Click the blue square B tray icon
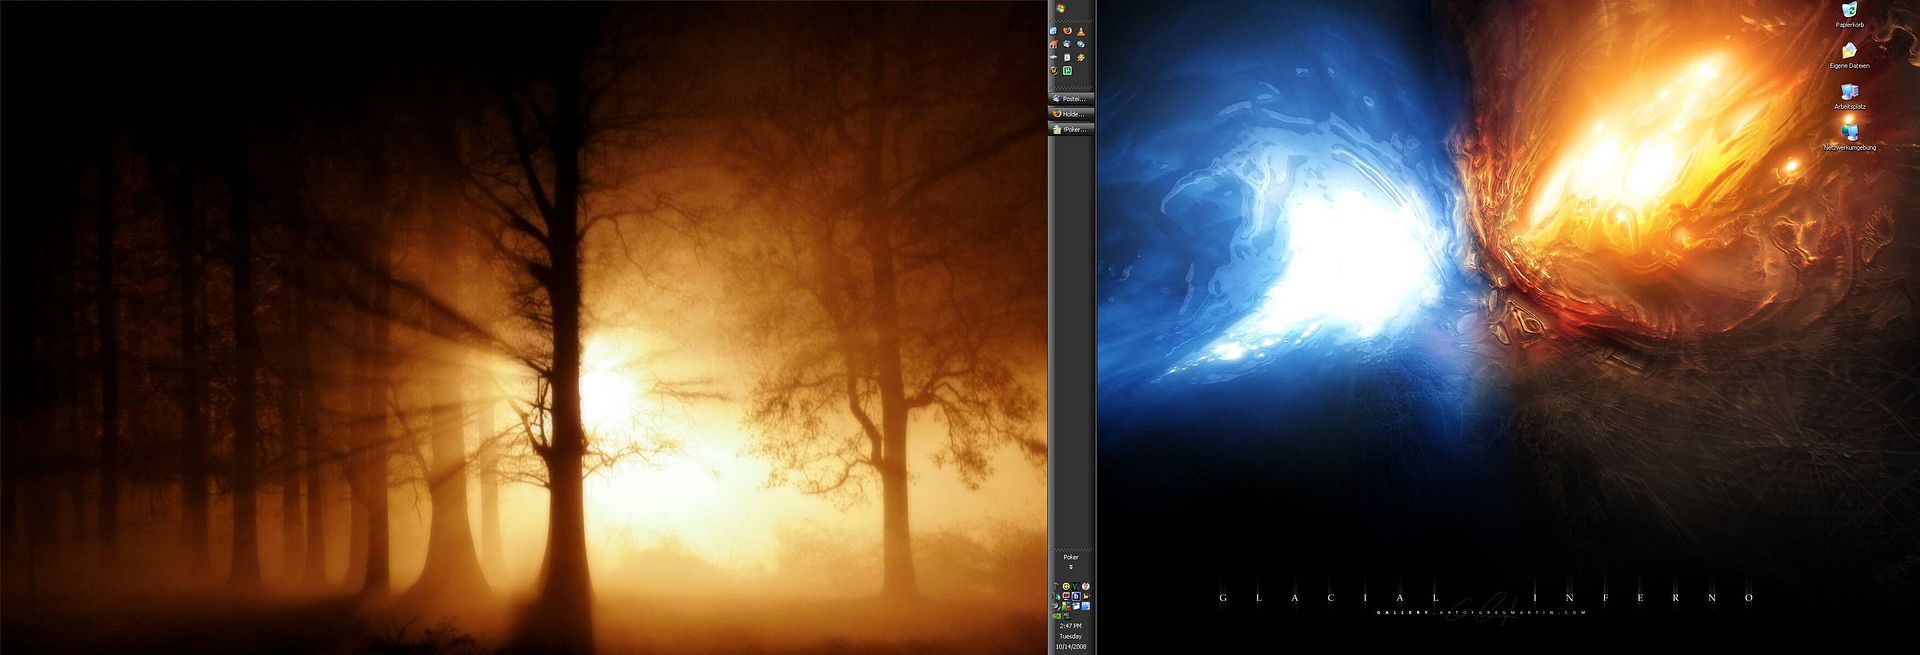 click(1076, 596)
